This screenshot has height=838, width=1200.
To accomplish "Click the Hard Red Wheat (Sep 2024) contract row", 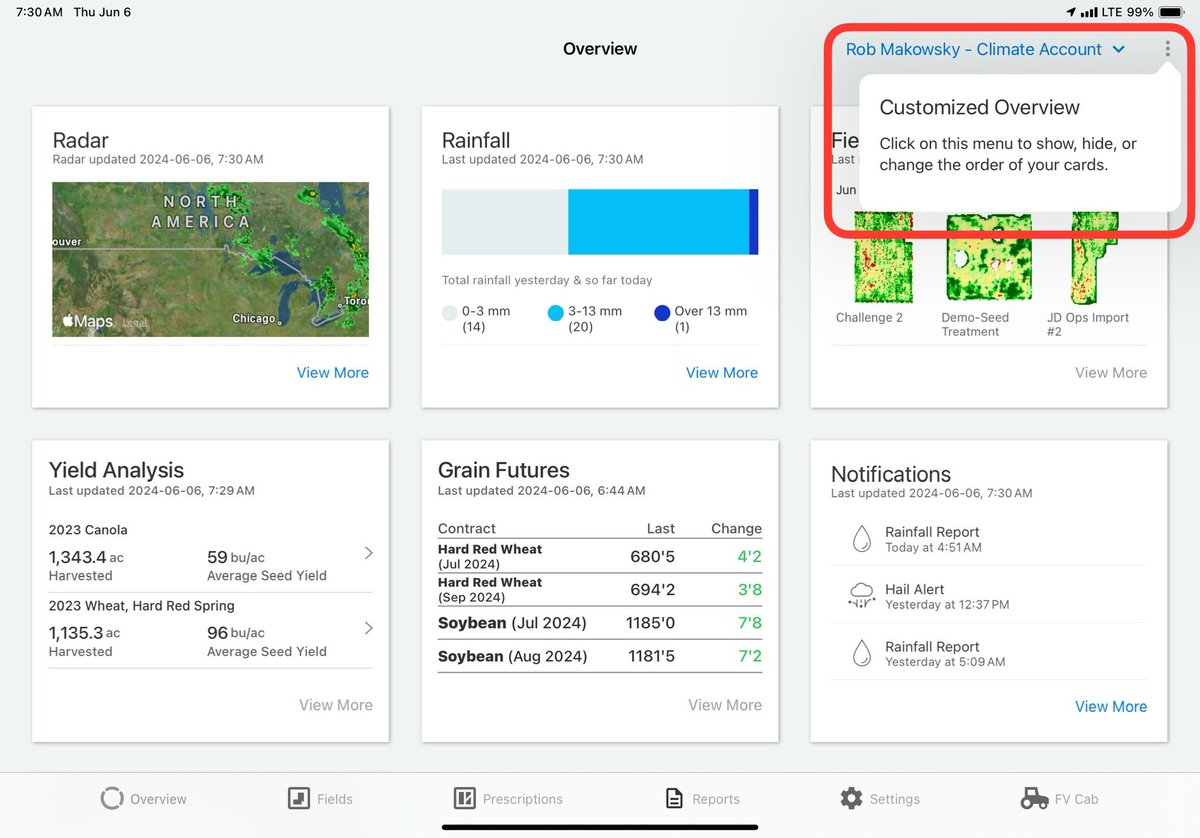I will (x=600, y=590).
